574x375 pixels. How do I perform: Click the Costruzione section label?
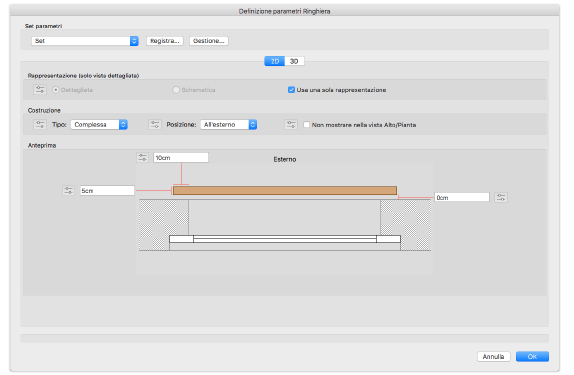[x=44, y=110]
